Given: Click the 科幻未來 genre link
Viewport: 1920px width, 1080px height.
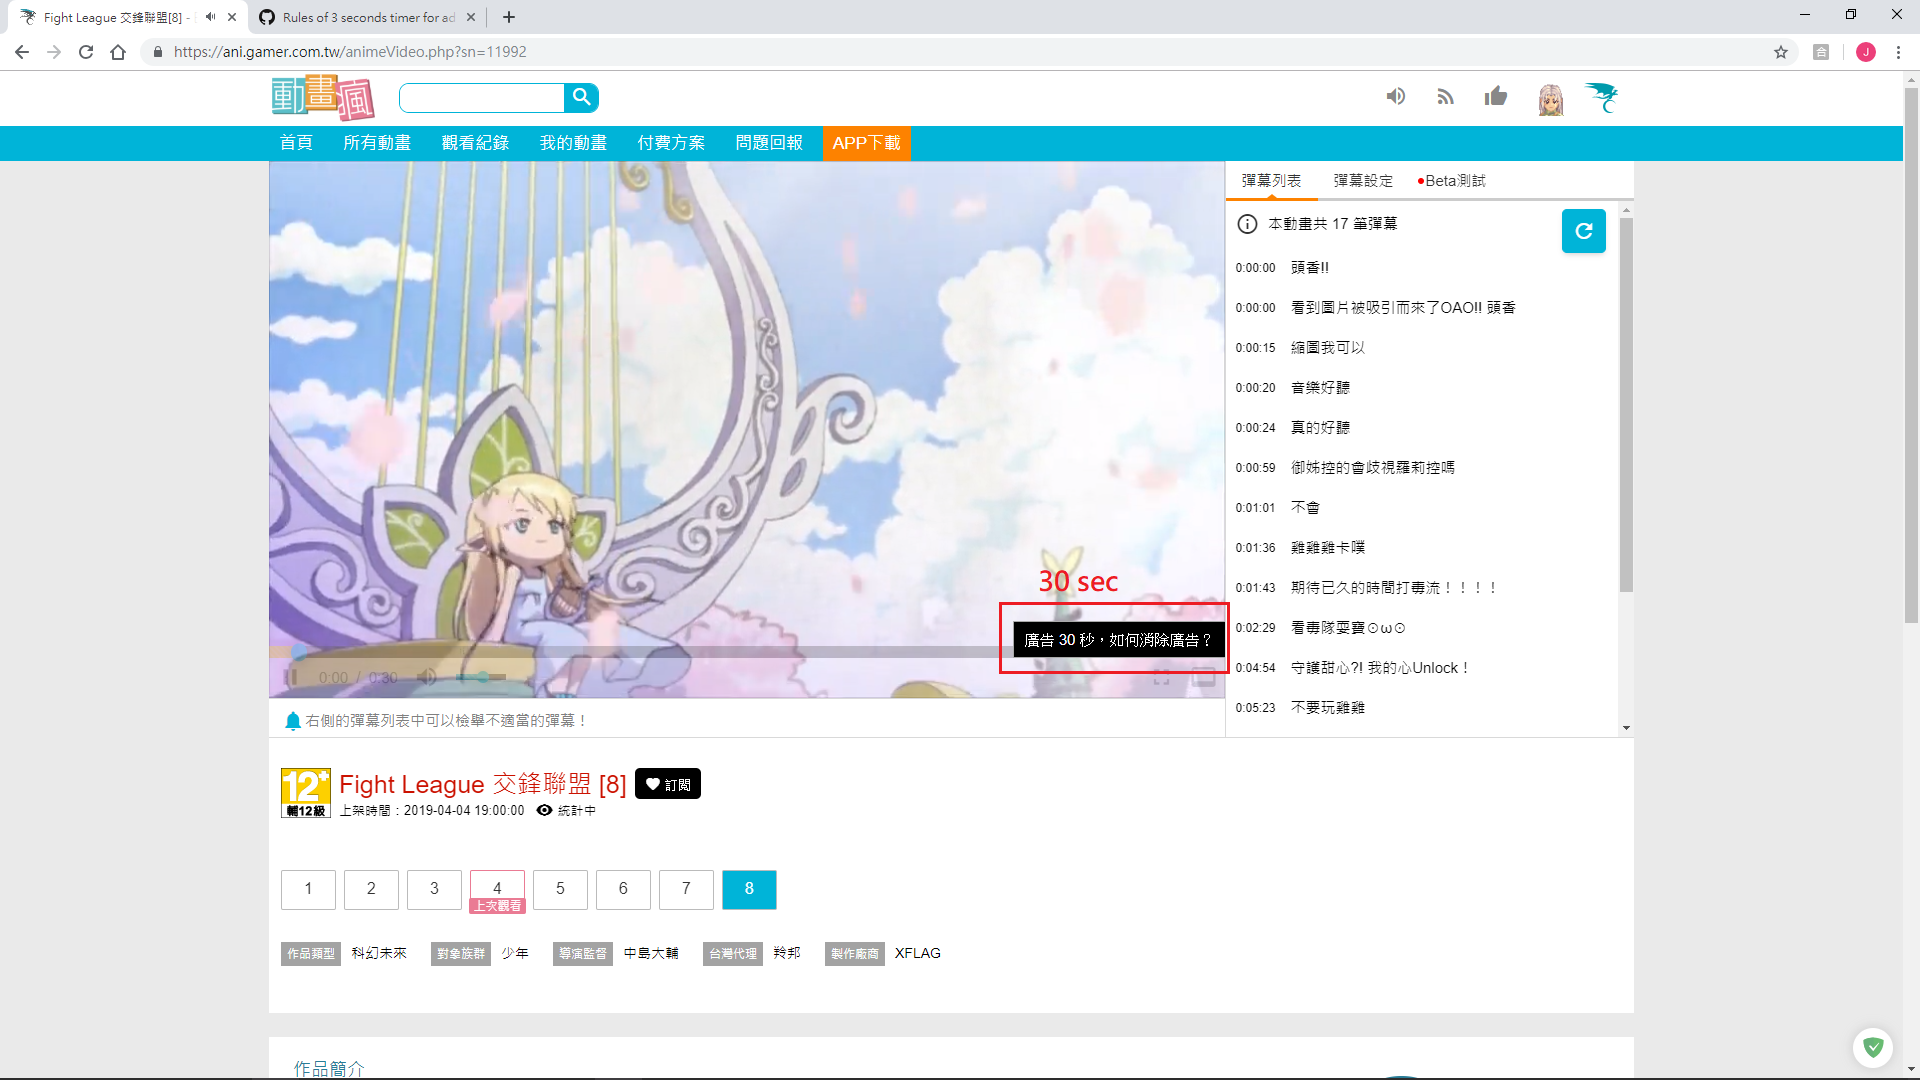Looking at the screenshot, I should pyautogui.click(x=379, y=954).
